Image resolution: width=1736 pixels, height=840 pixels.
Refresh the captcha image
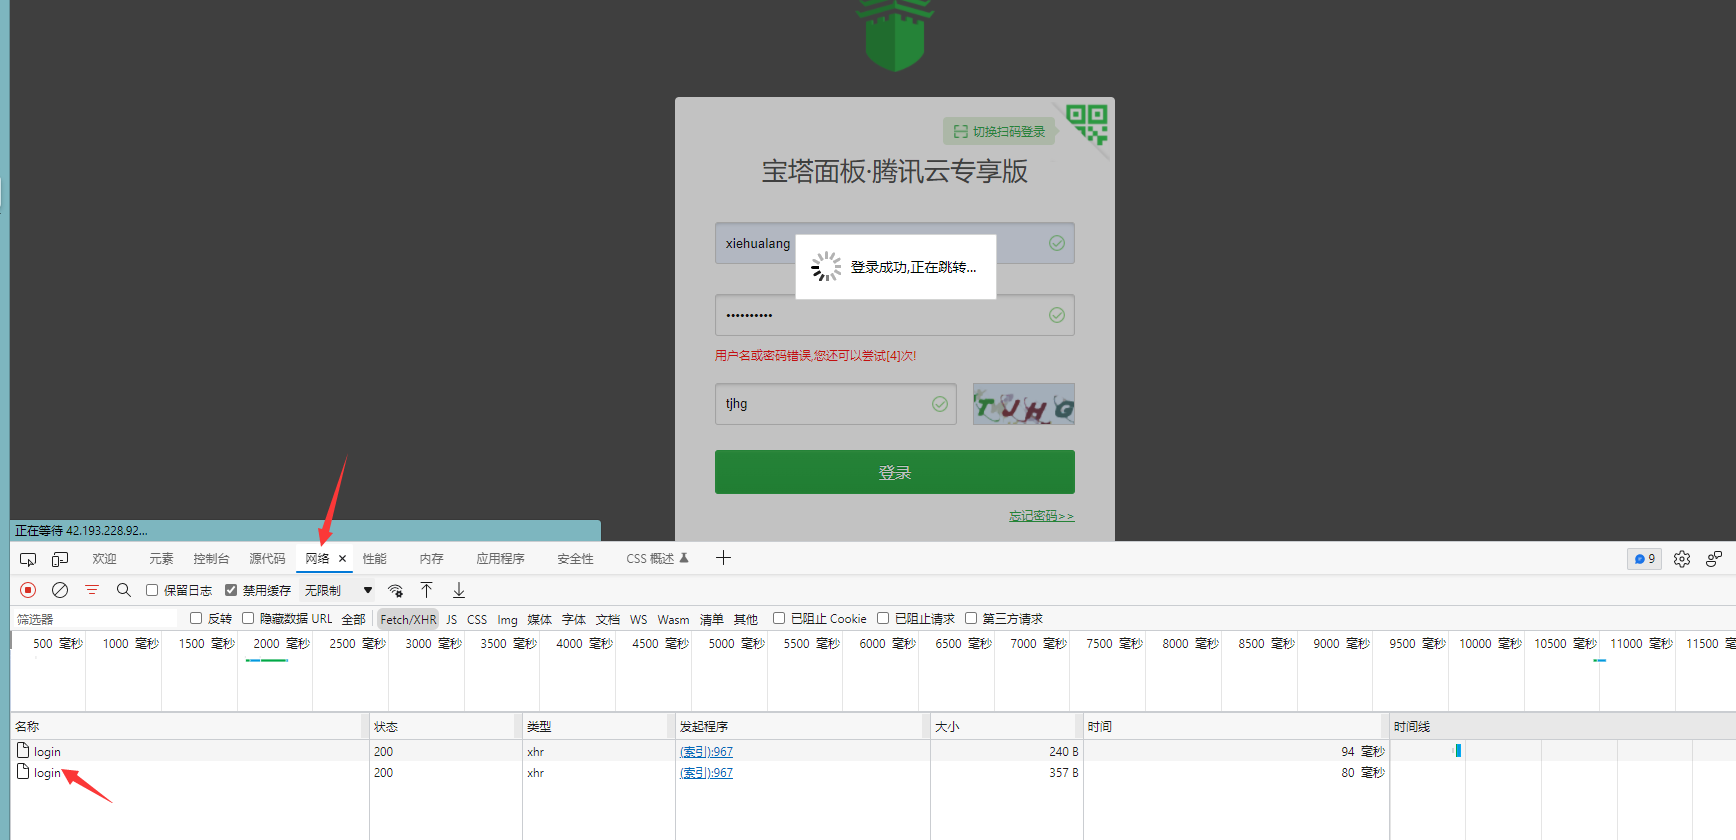point(1024,404)
